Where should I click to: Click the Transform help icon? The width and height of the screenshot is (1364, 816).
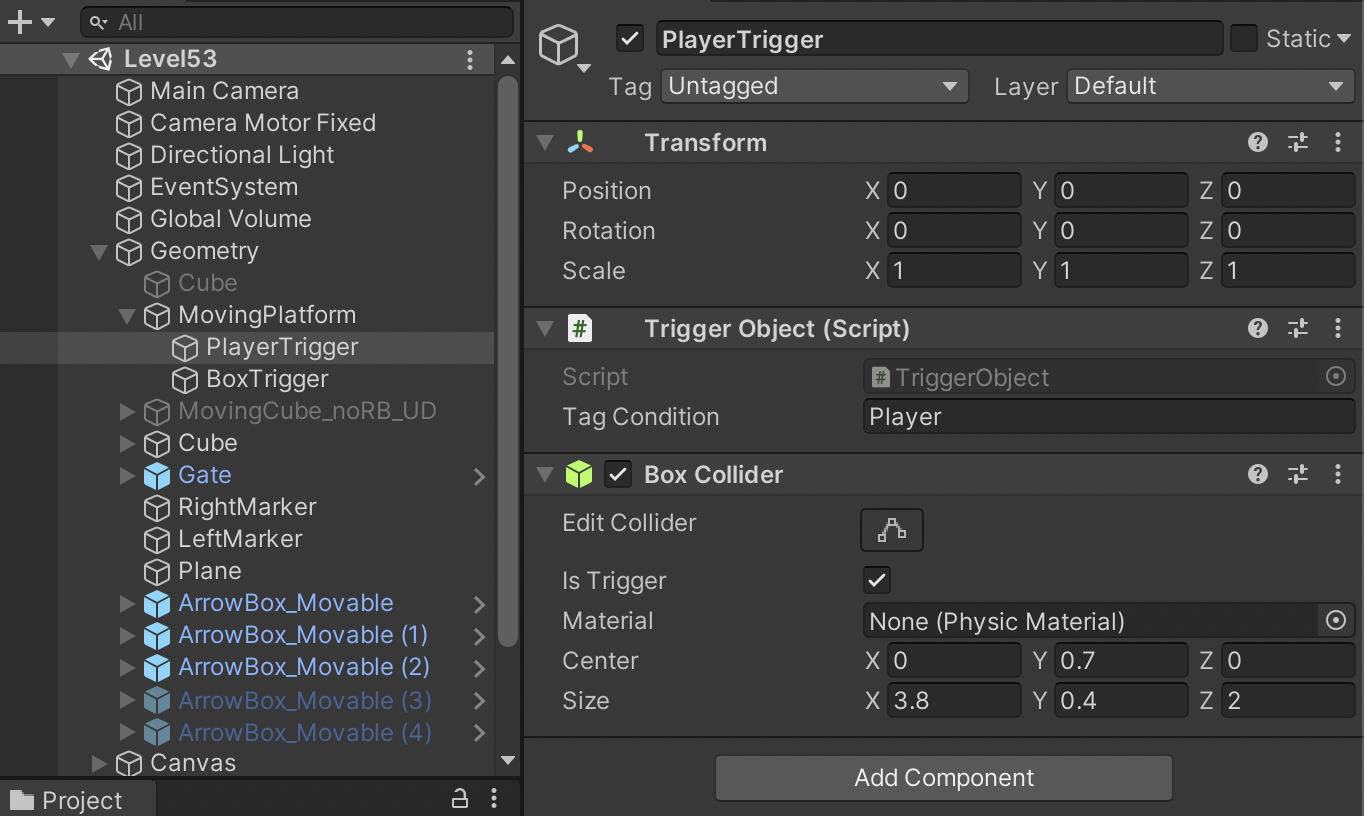click(x=1257, y=142)
